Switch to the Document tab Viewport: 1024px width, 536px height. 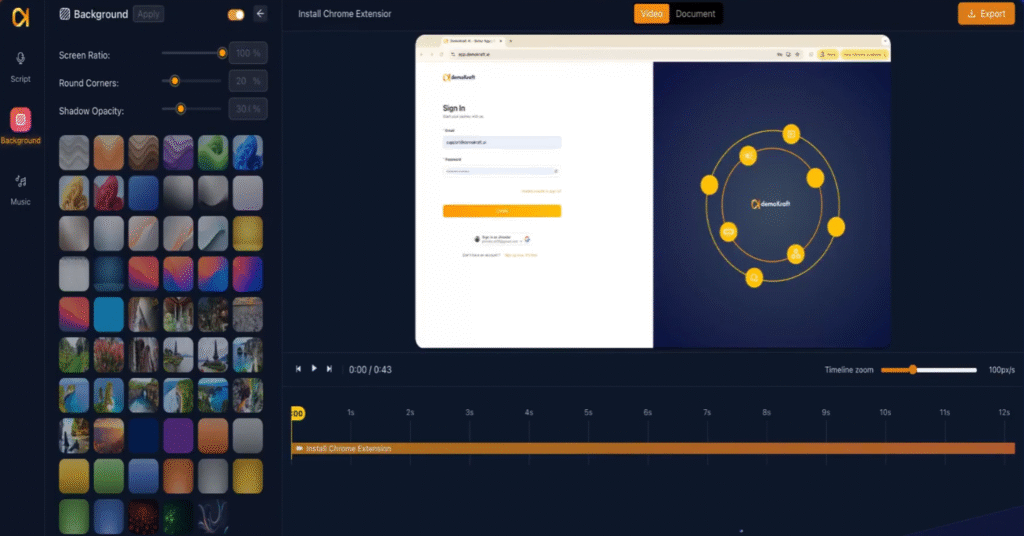click(695, 14)
